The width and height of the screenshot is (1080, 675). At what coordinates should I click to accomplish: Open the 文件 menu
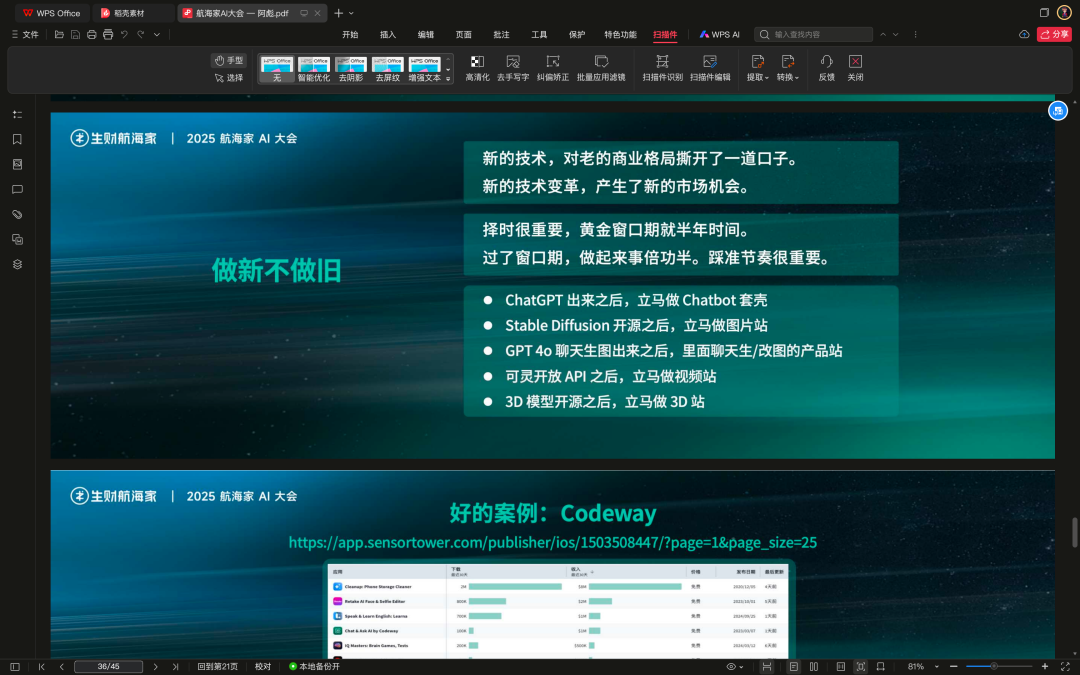coord(25,34)
